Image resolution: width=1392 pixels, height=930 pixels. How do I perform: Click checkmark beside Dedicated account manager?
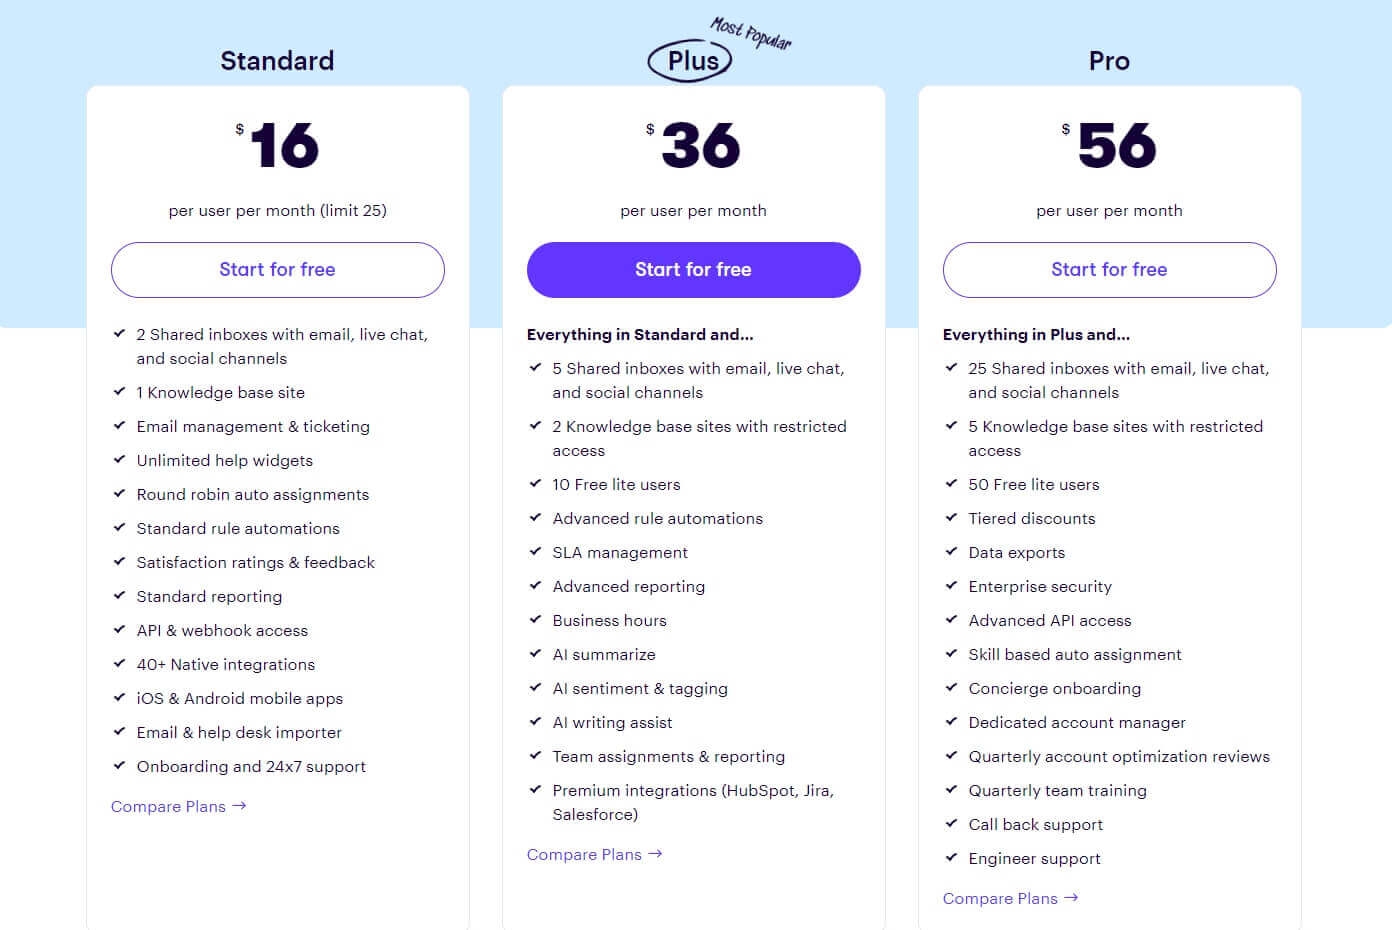tap(951, 722)
